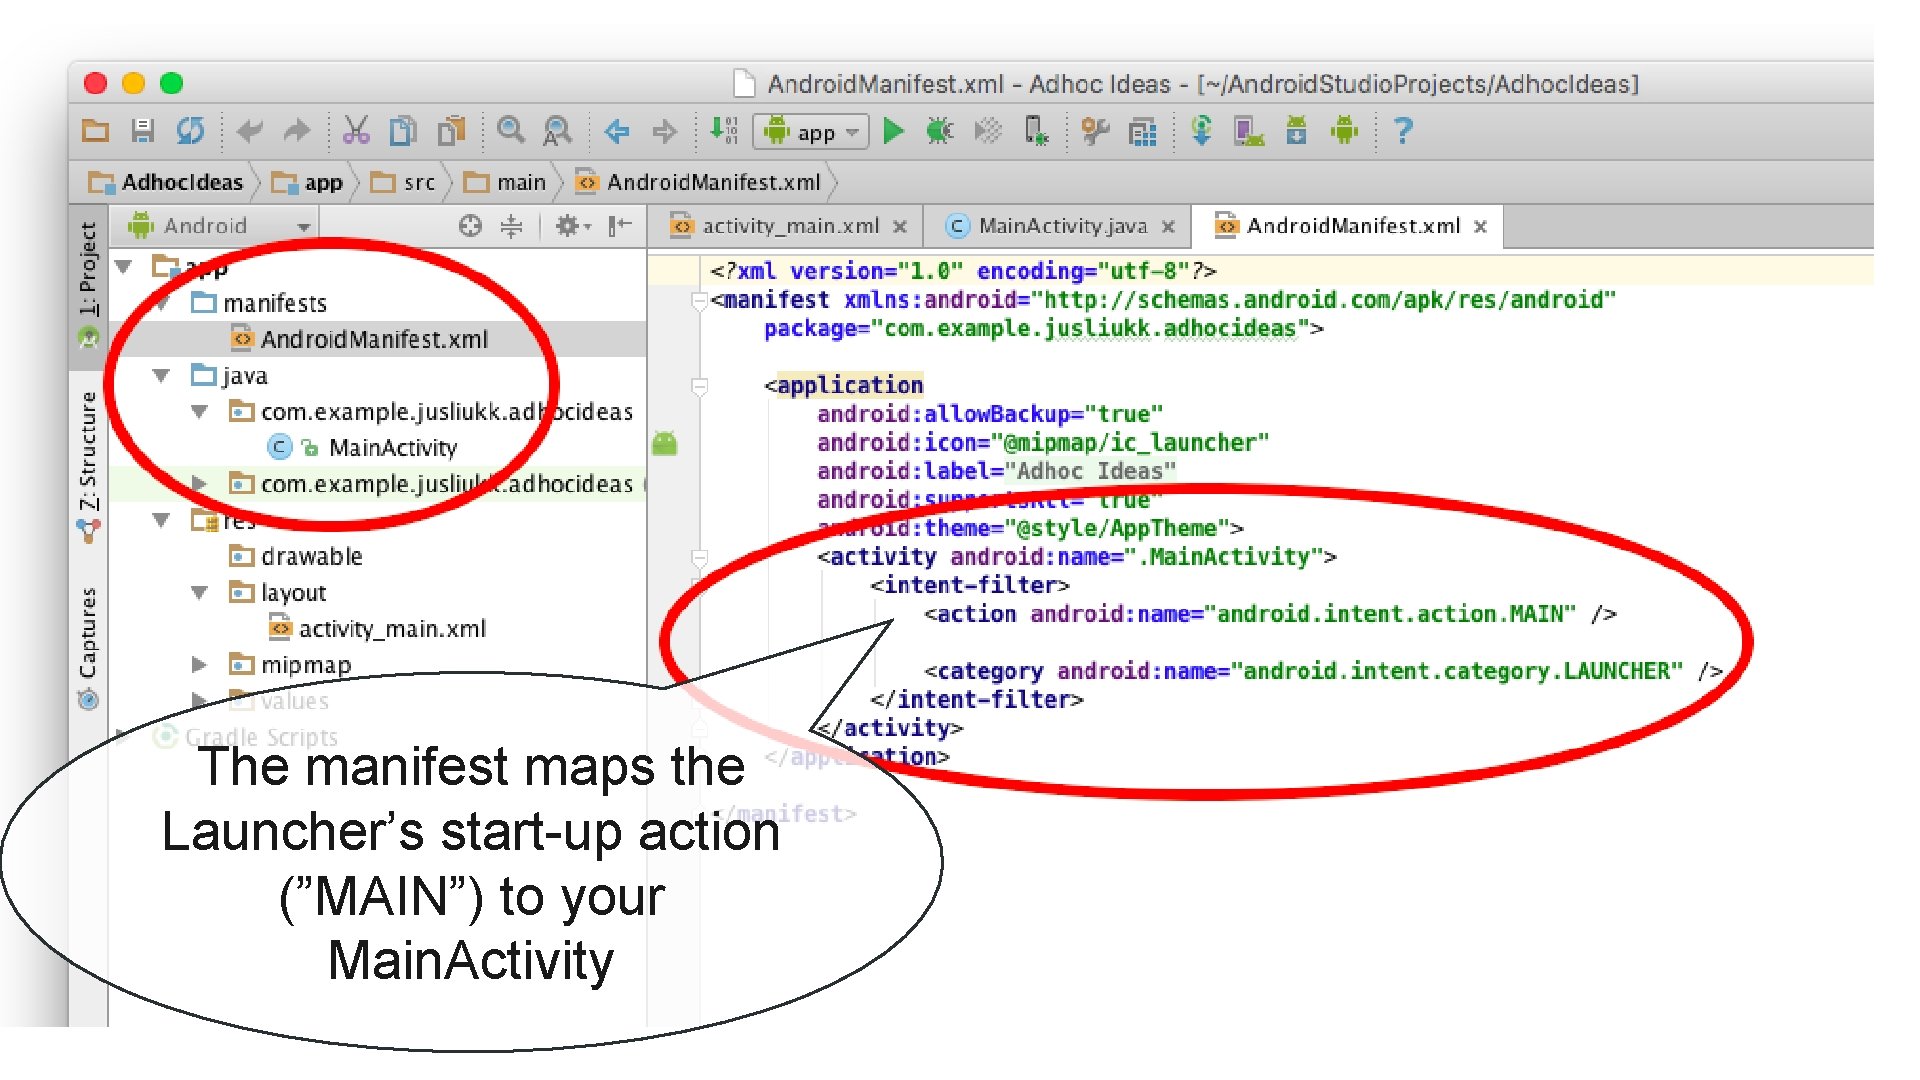Collapse the layout folder node
The image size is (1920, 1080).
(x=199, y=593)
